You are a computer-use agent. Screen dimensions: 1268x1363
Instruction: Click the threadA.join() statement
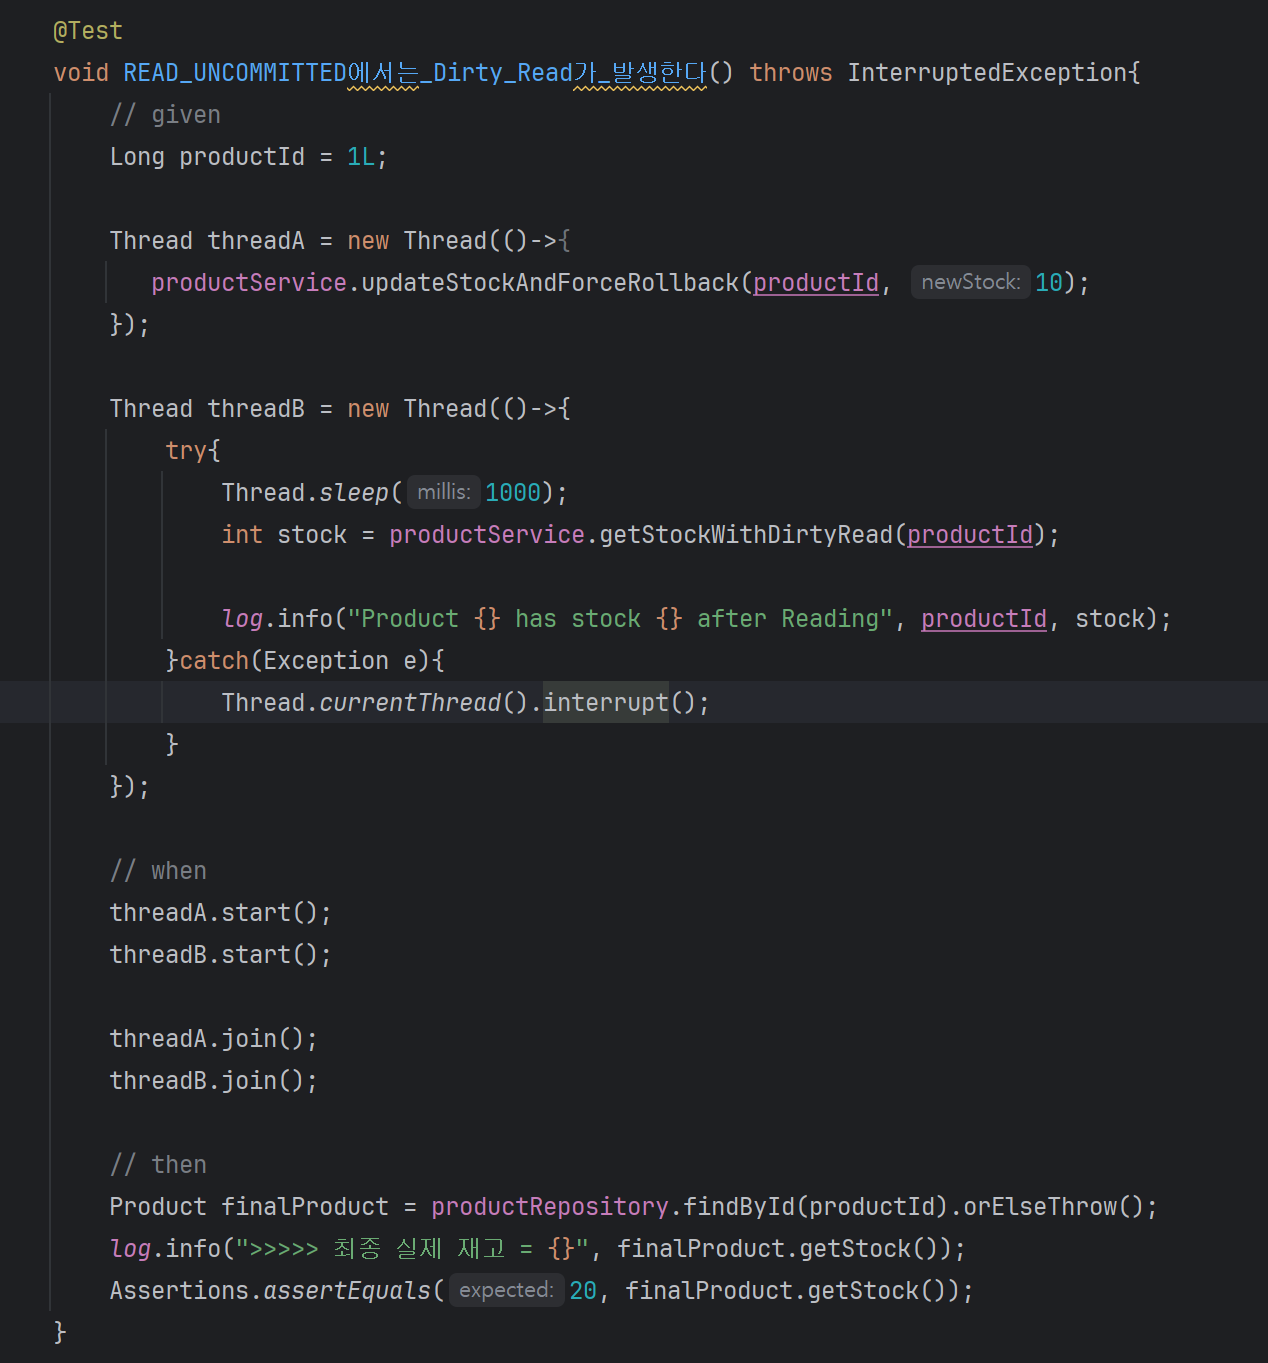click(213, 1039)
